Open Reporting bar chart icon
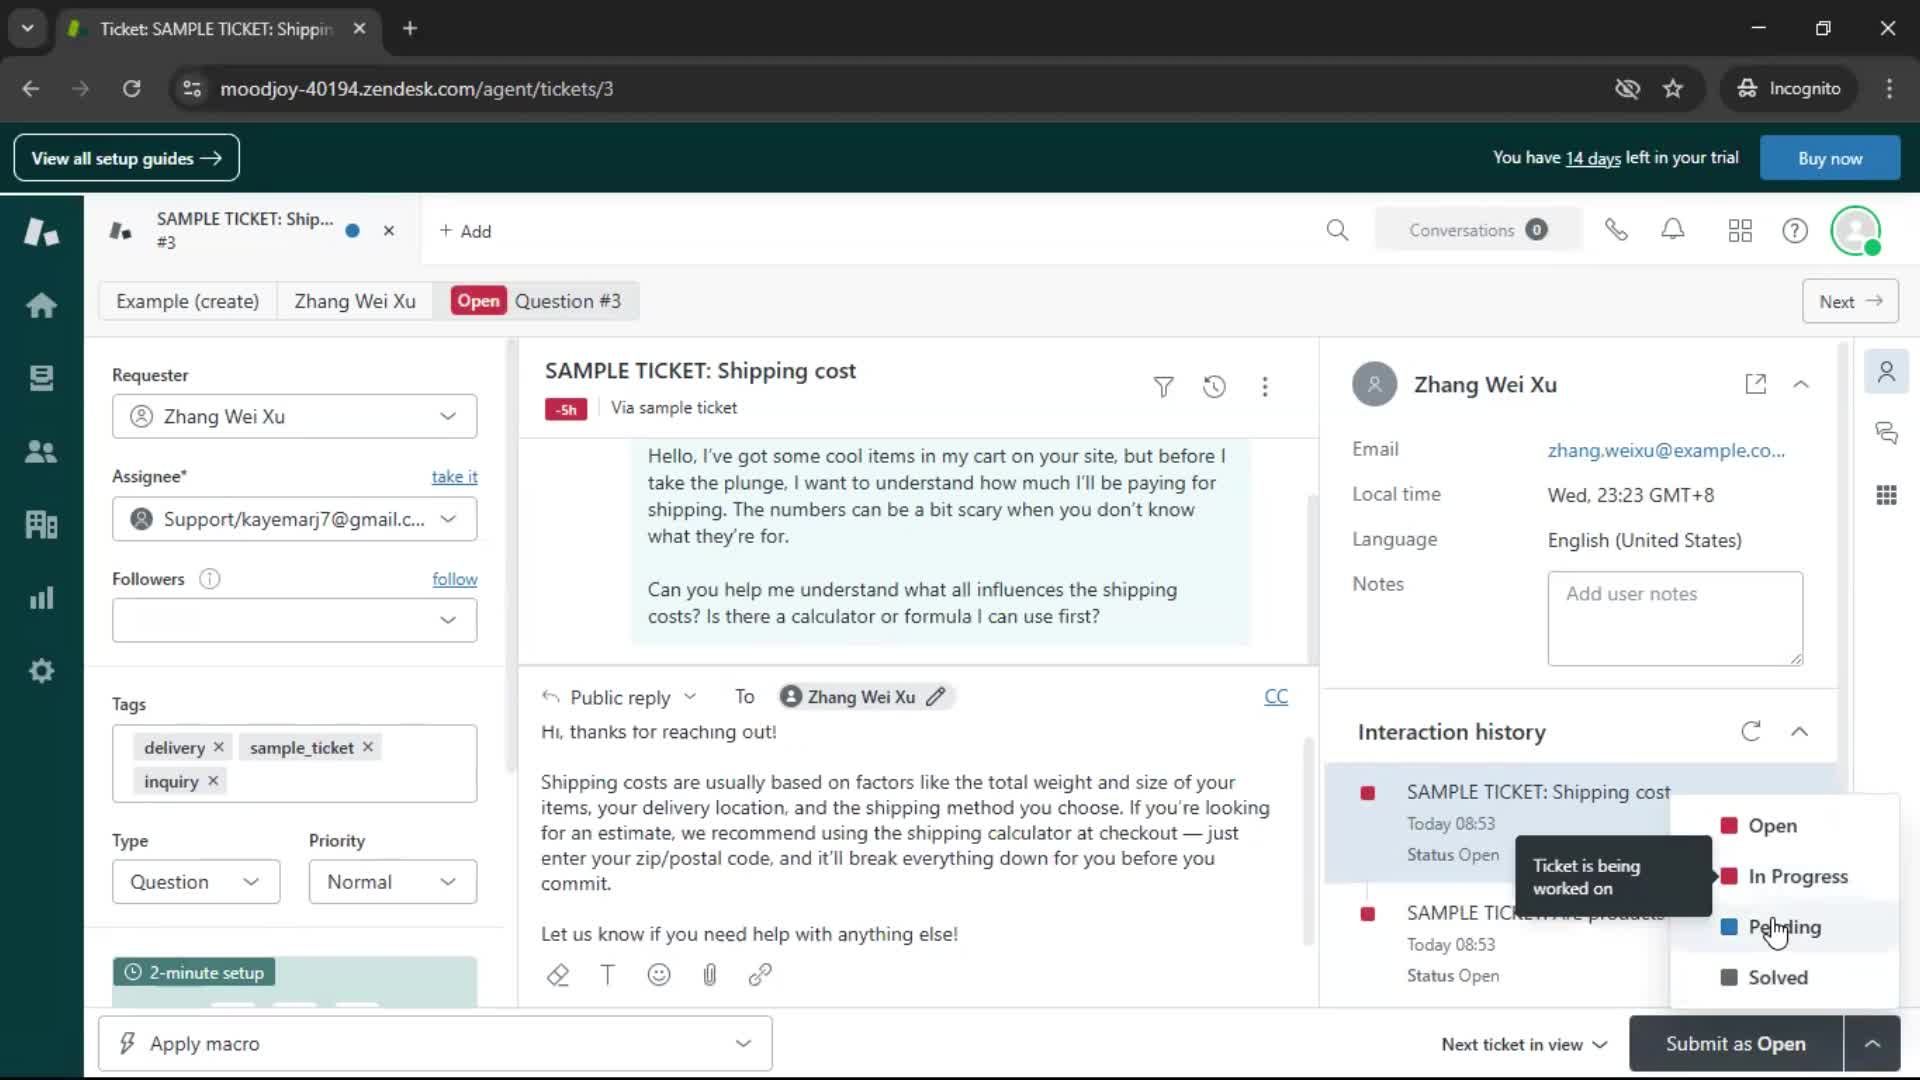This screenshot has height=1080, width=1920. point(41,598)
